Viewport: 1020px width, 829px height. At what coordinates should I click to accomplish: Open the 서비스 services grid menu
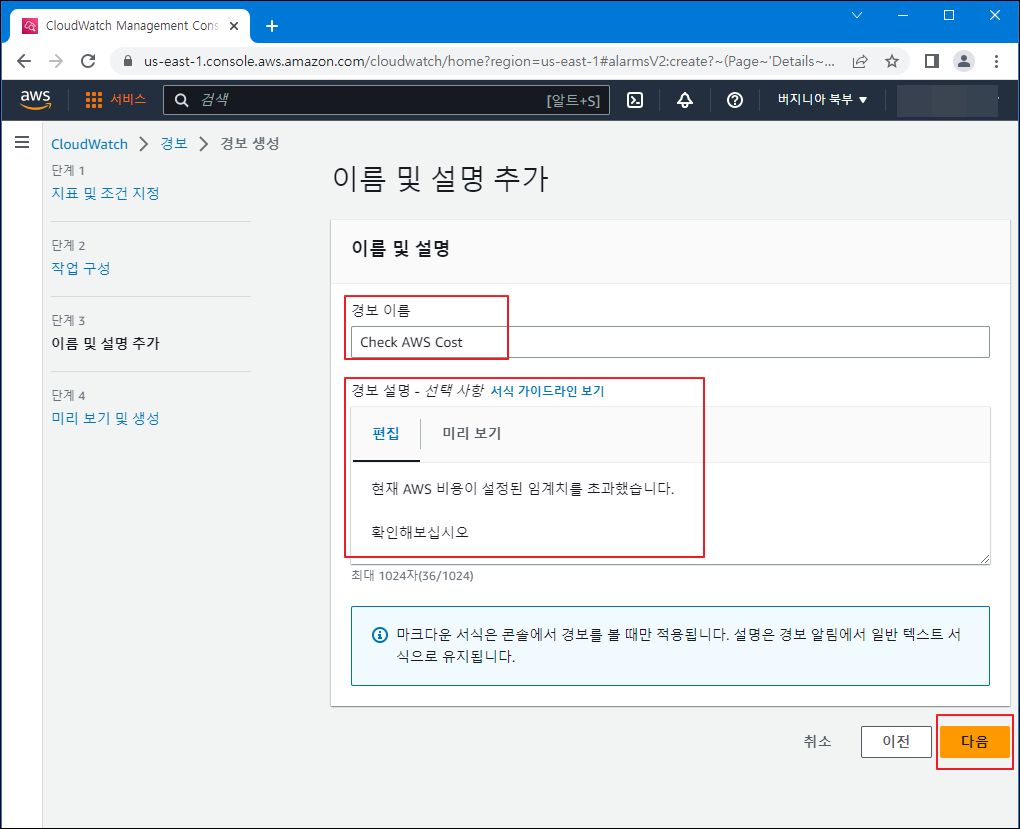(x=115, y=100)
